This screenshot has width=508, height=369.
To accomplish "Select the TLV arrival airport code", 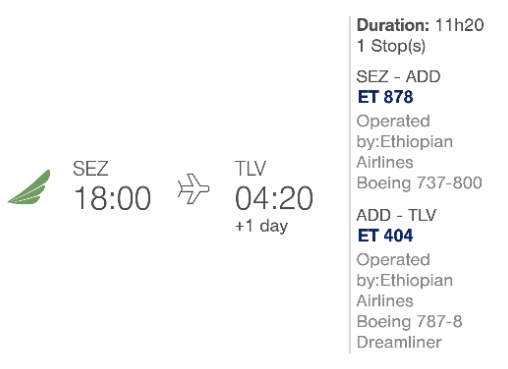I will pyautogui.click(x=250, y=168).
